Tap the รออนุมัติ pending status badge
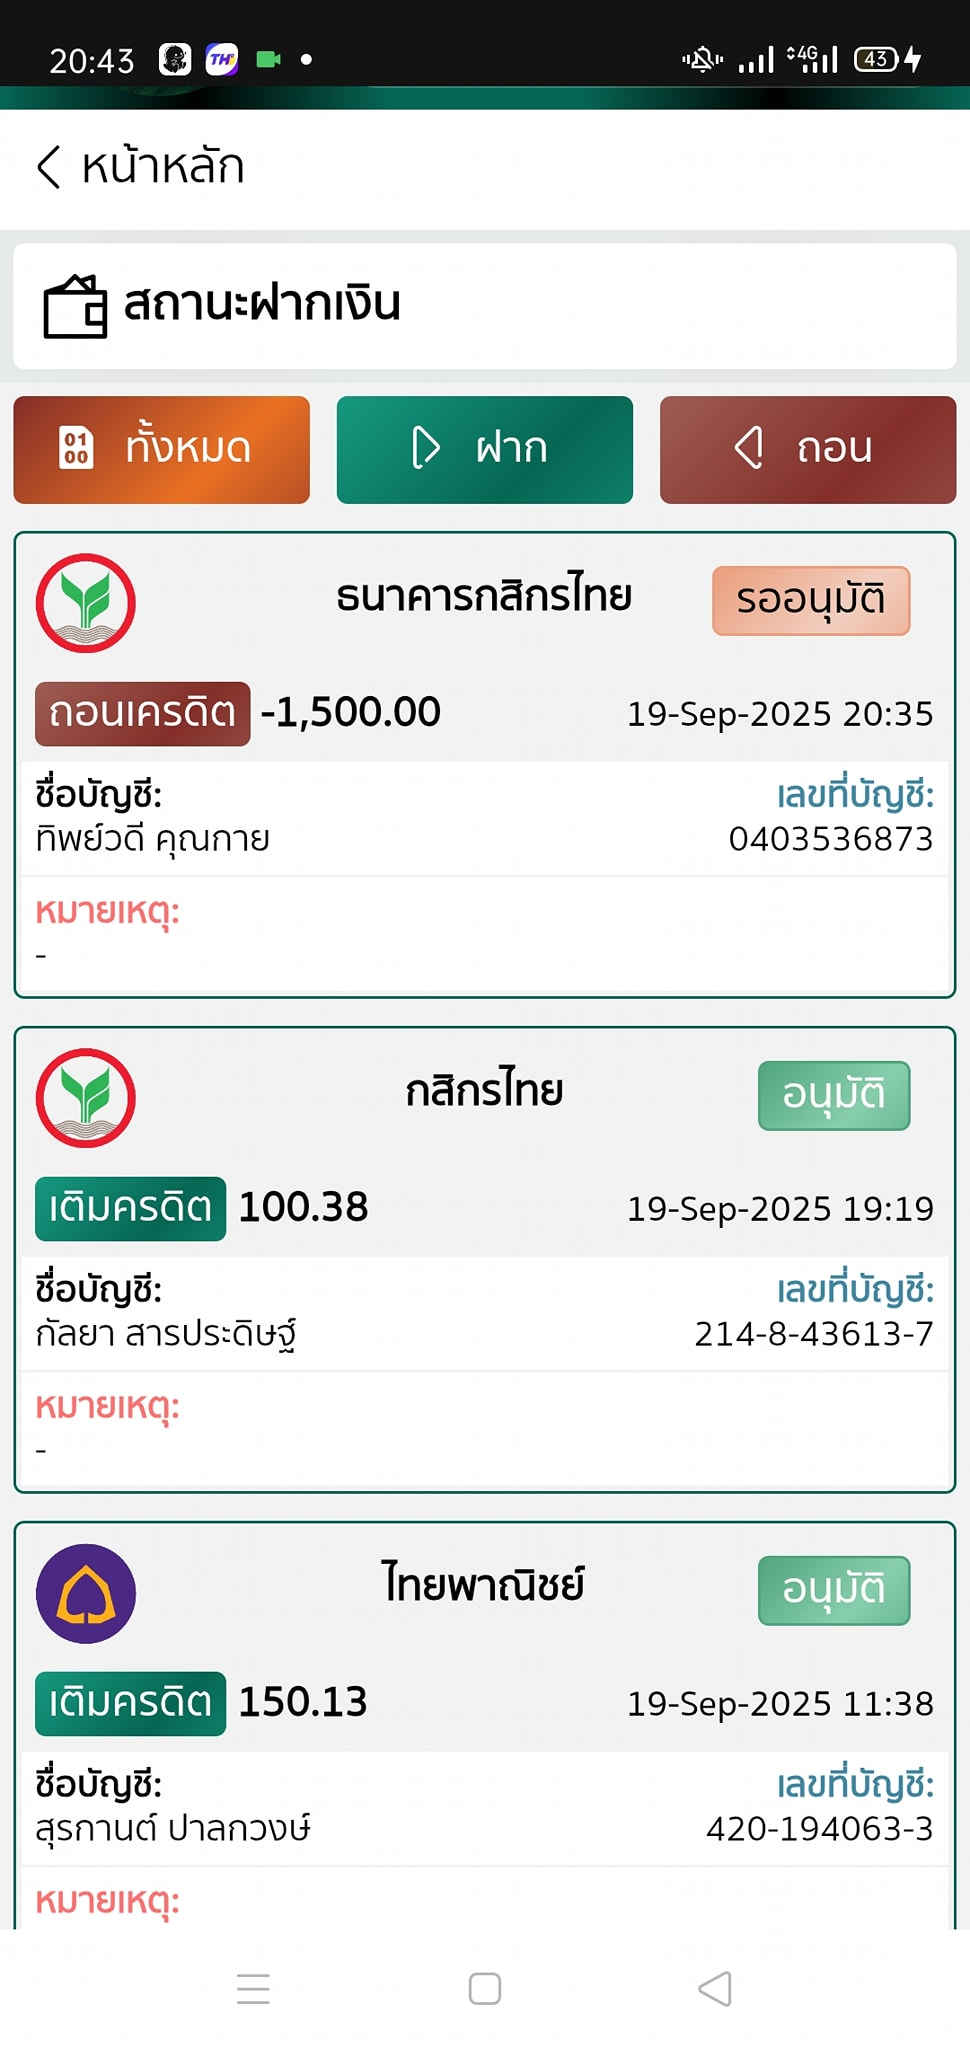This screenshot has width=970, height=2048. click(x=810, y=600)
